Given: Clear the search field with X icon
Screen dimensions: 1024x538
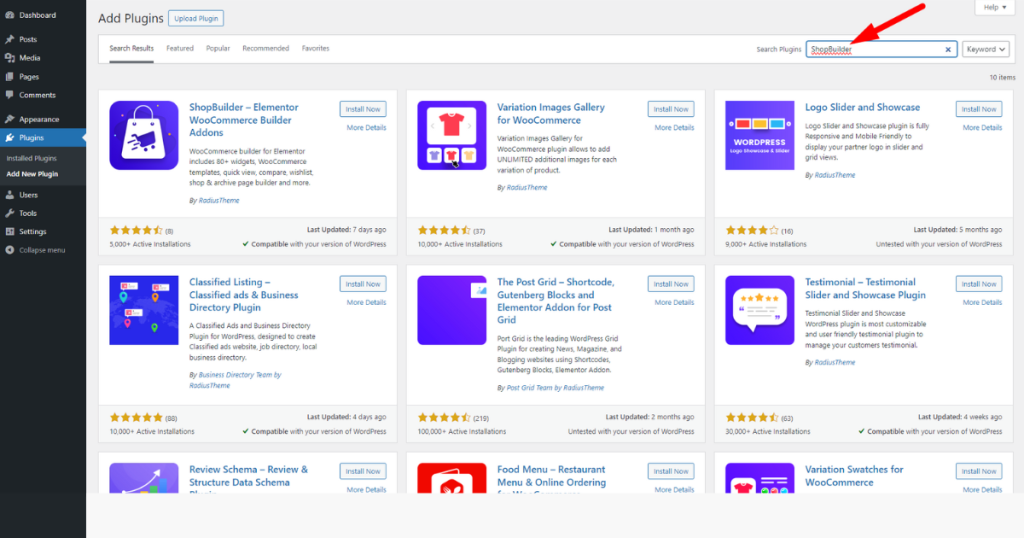Looking at the screenshot, I should [x=948, y=50].
